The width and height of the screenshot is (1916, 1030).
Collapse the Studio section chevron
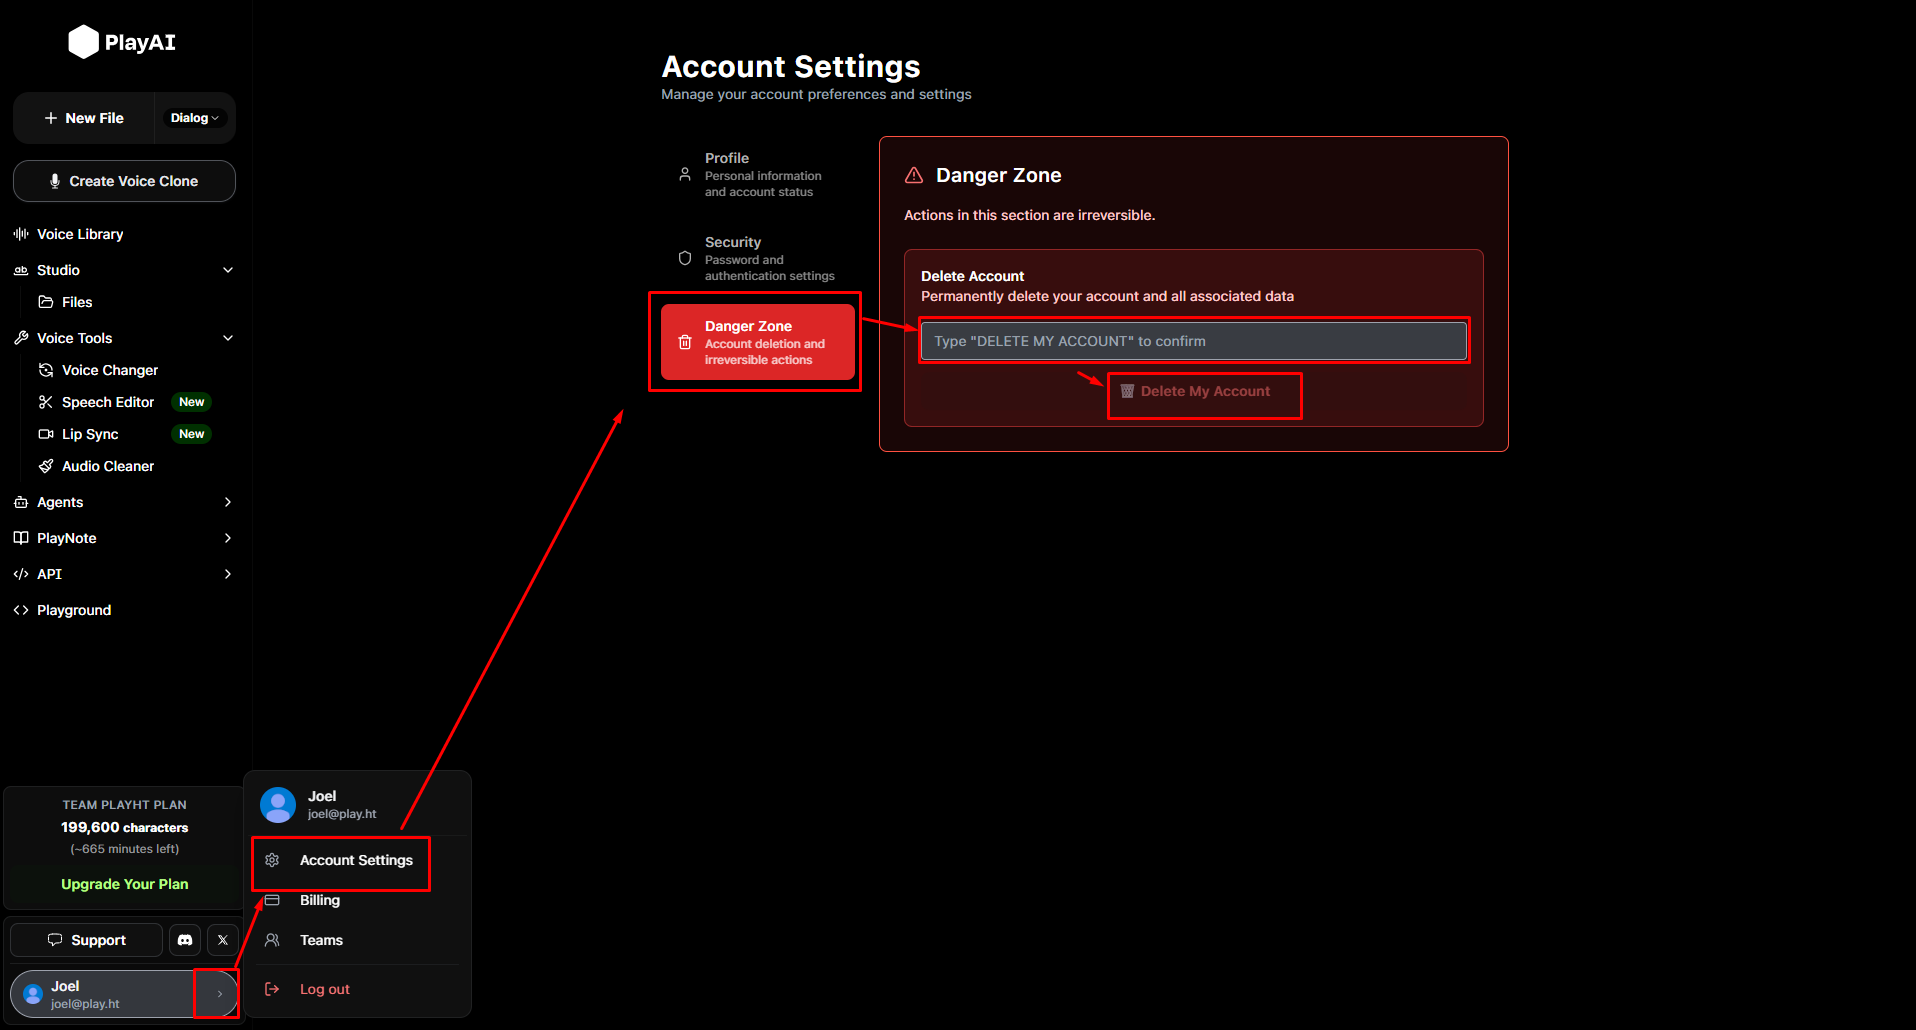(228, 270)
